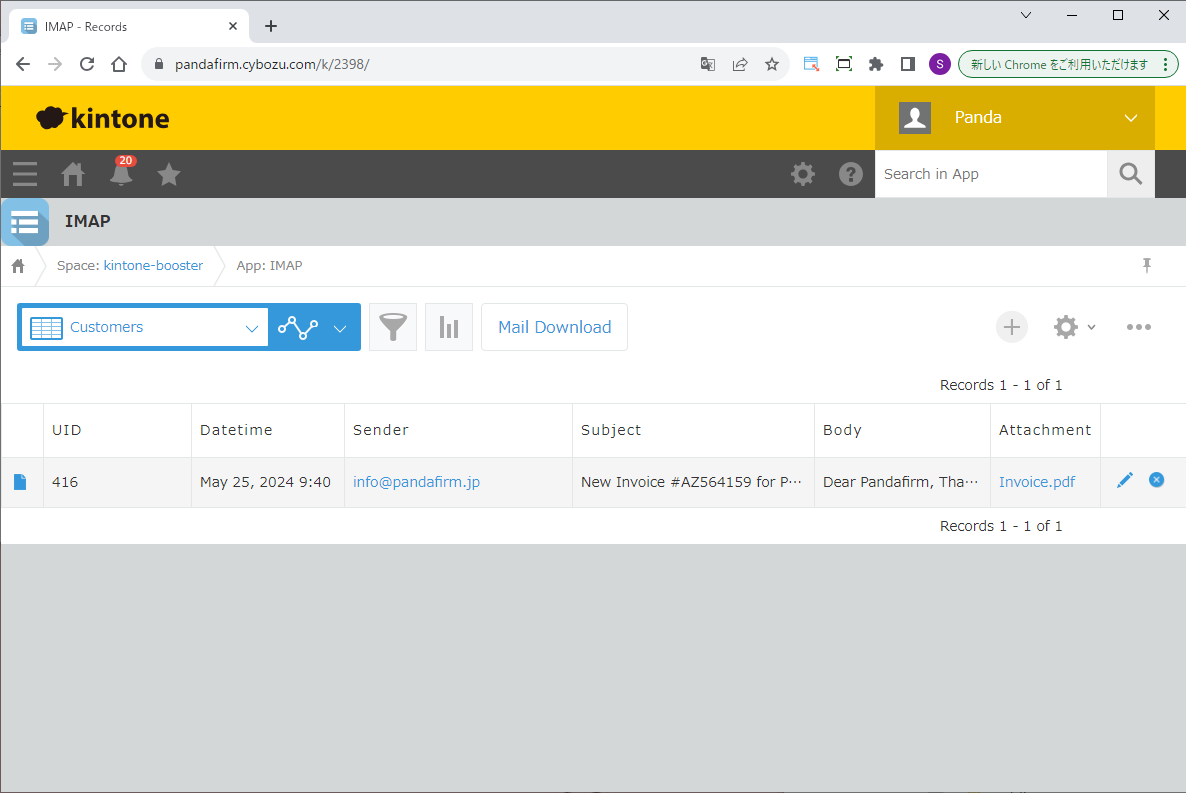Click the pencil edit icon for record 416
The width and height of the screenshot is (1186, 793).
pyautogui.click(x=1125, y=481)
